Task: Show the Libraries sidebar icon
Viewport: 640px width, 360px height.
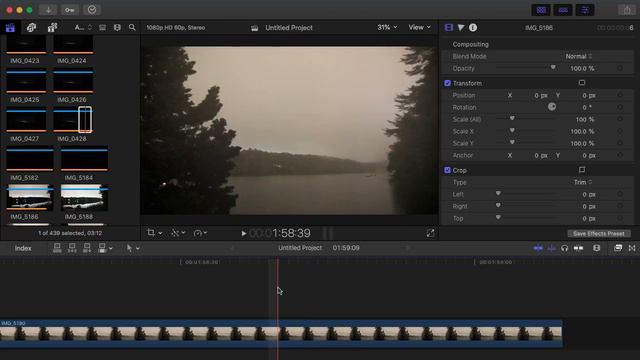Action: coord(10,27)
